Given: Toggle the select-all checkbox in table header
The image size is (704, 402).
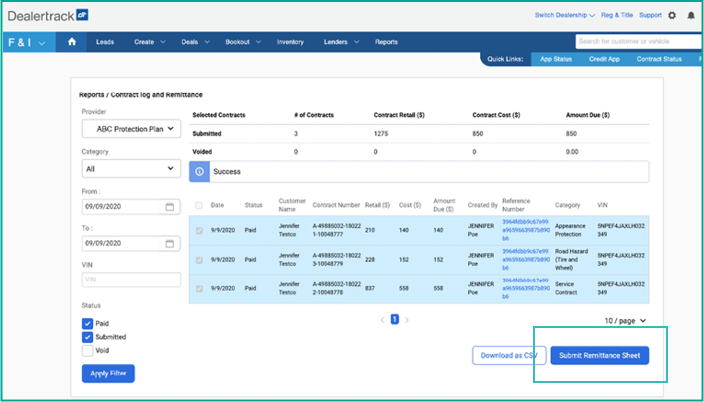Looking at the screenshot, I should (x=199, y=206).
